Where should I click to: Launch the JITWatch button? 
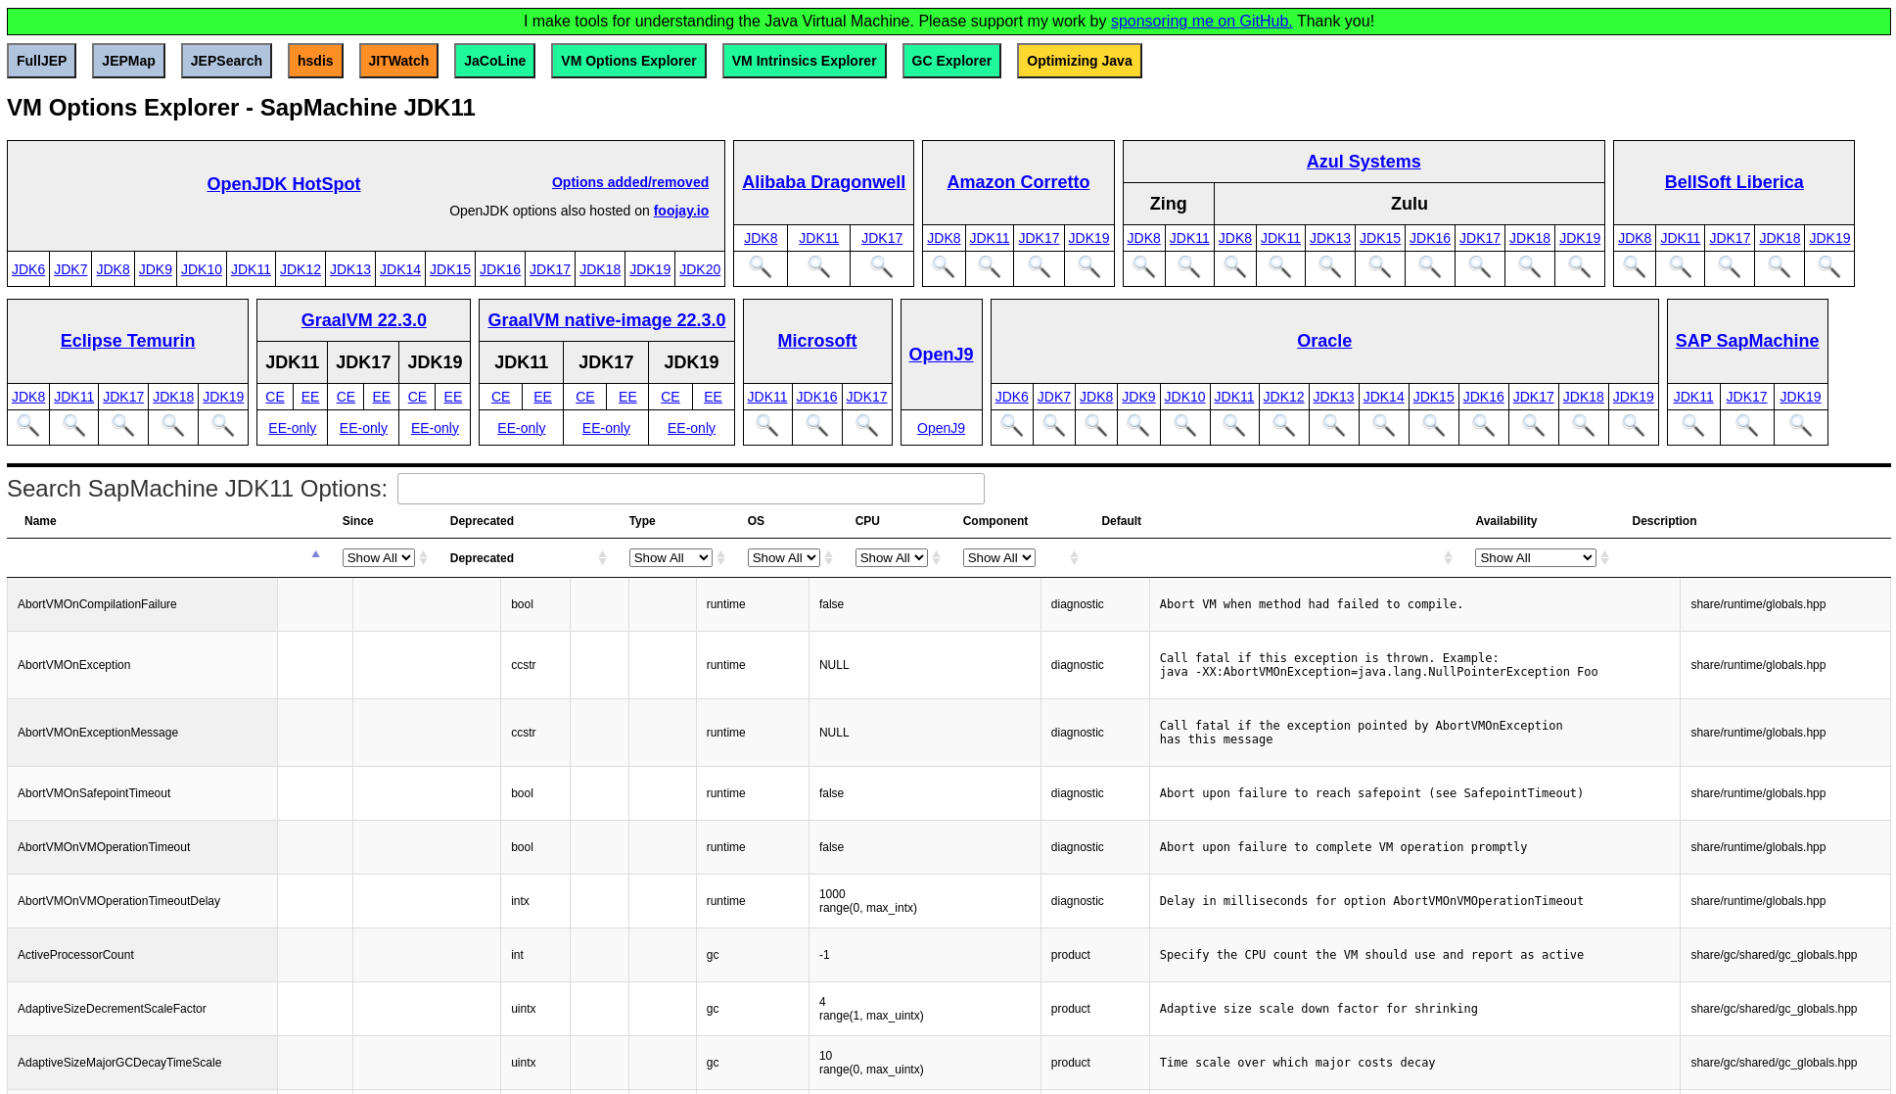(398, 61)
